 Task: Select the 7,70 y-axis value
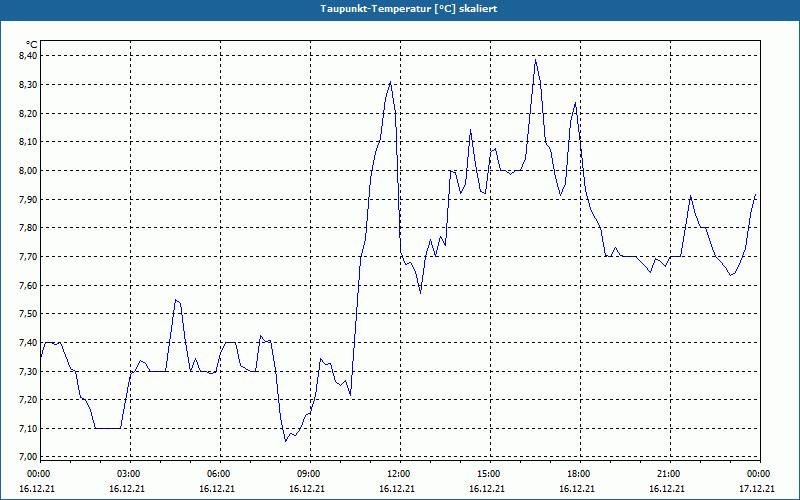(27, 257)
